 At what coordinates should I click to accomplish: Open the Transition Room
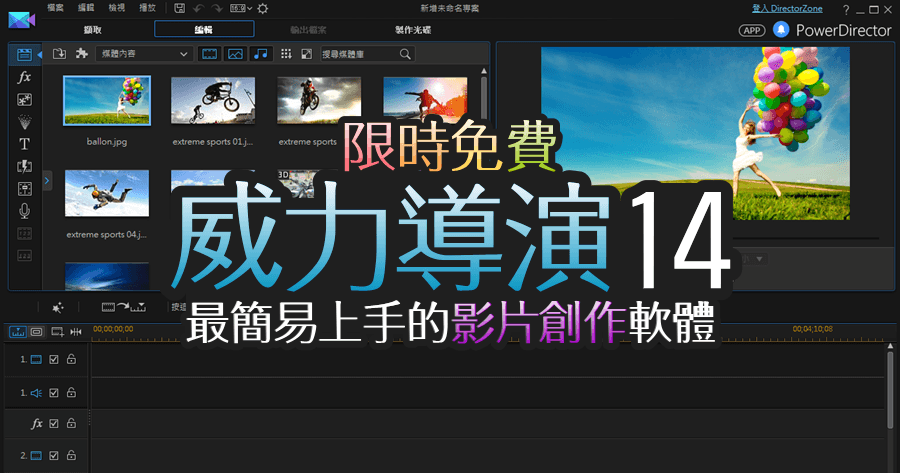point(24,166)
